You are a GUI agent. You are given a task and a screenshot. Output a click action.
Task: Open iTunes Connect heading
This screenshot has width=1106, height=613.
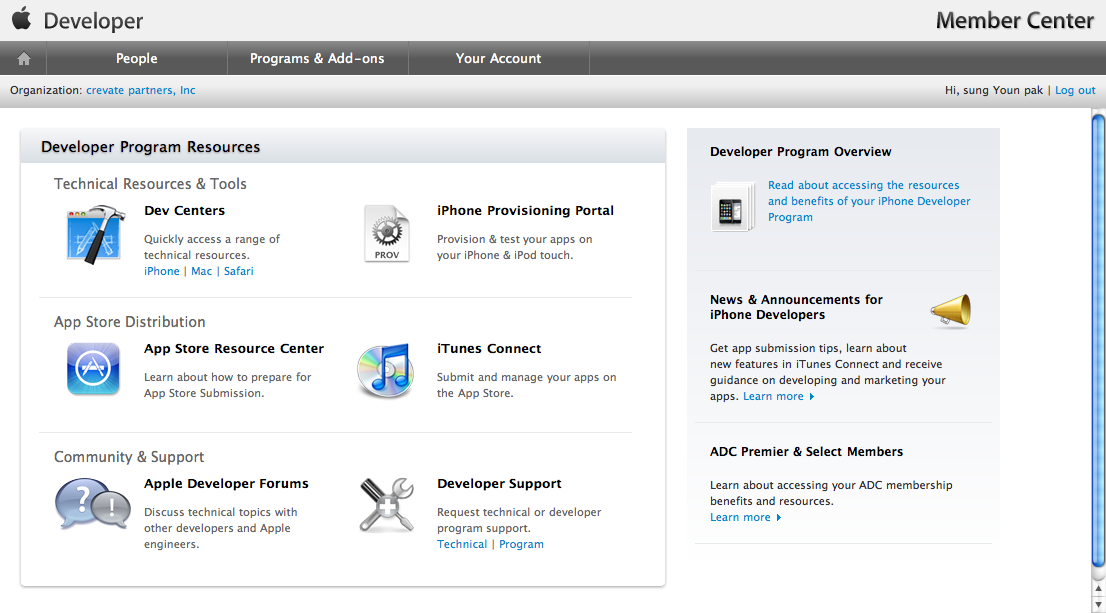489,348
